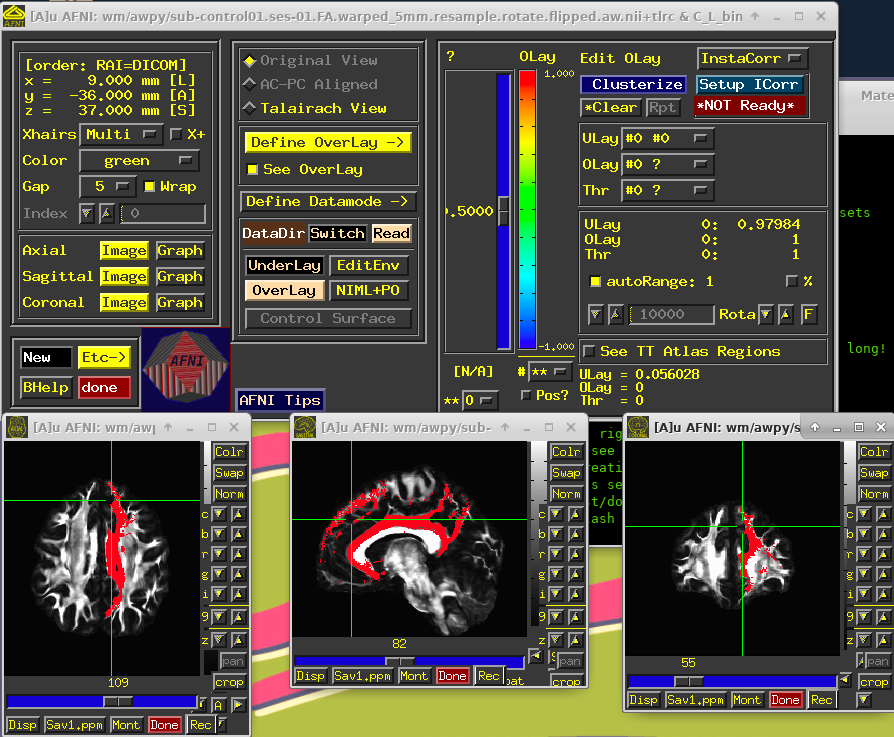Open the ULay sub-brick dropdown
The image size is (894, 737).
[x=667, y=139]
